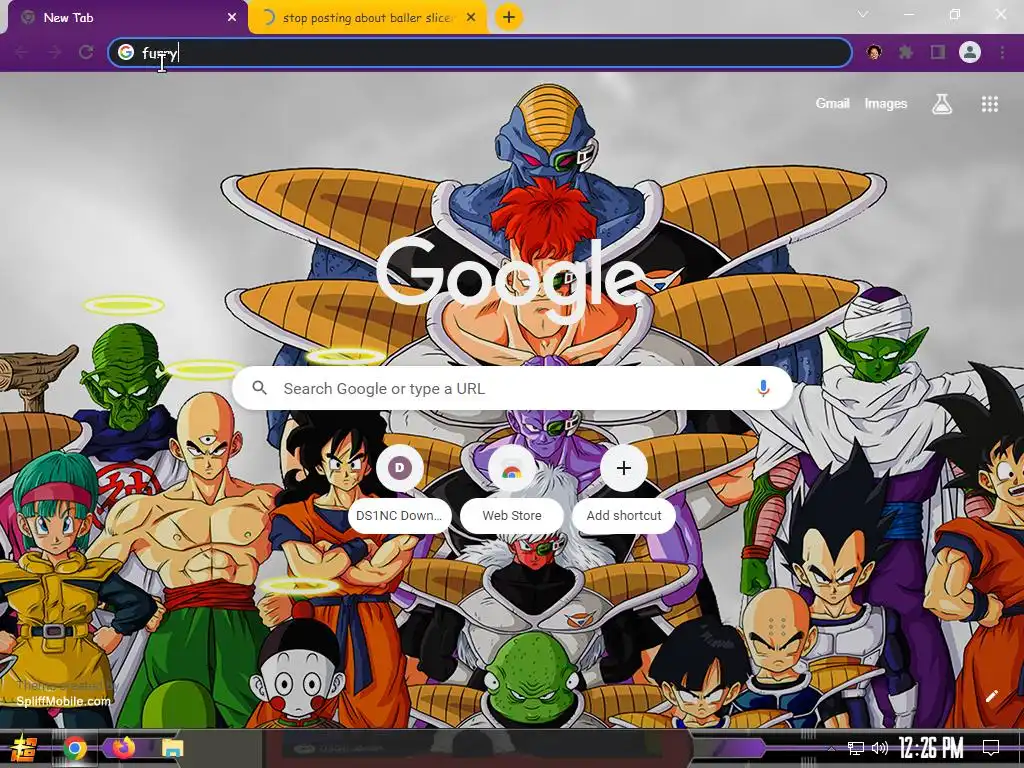Show hidden tray icons chevron
Image resolution: width=1024 pixels, height=768 pixels.
[831, 748]
